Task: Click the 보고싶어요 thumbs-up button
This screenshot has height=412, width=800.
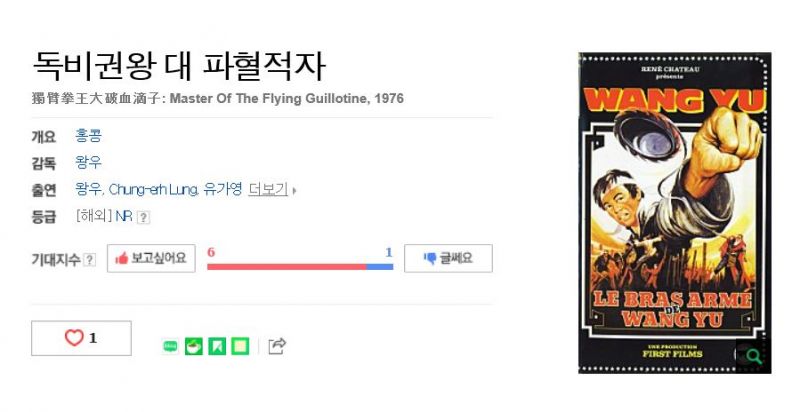Action: pos(151,259)
